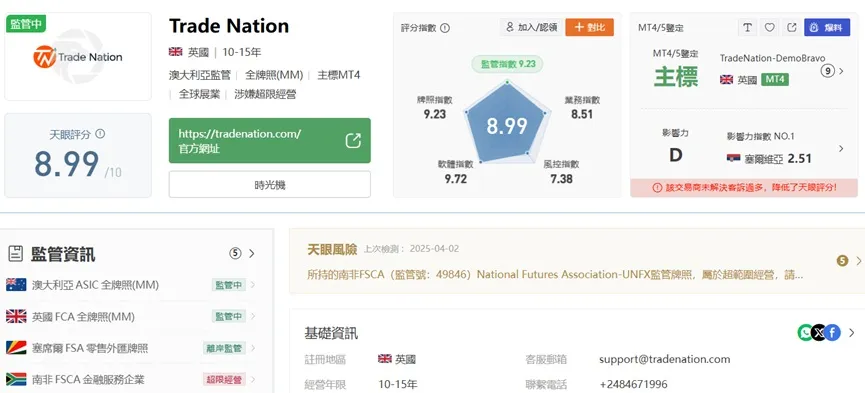Open the 澳大利亞 ASIC 全牌照(MM) row
Image resolution: width=865 pixels, height=393 pixels.
[131, 285]
